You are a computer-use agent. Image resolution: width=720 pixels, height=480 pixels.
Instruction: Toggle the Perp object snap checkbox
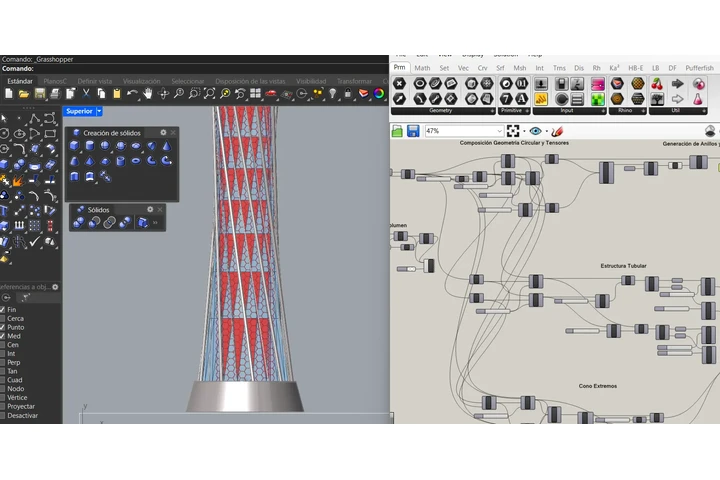pyautogui.click(x=3, y=362)
